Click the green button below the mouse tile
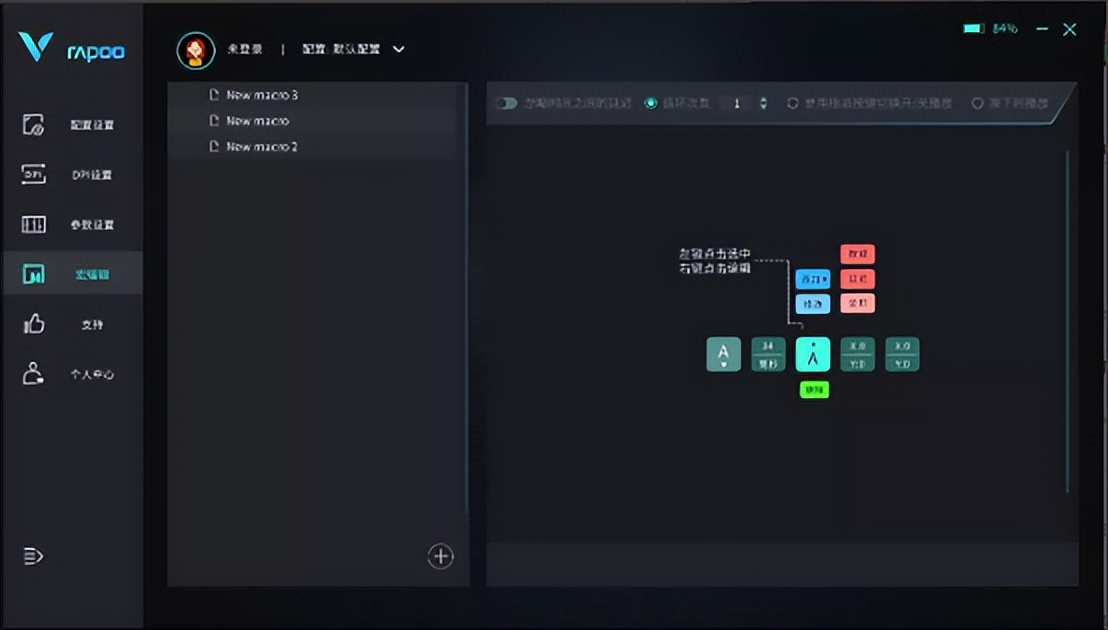 pyautogui.click(x=813, y=389)
